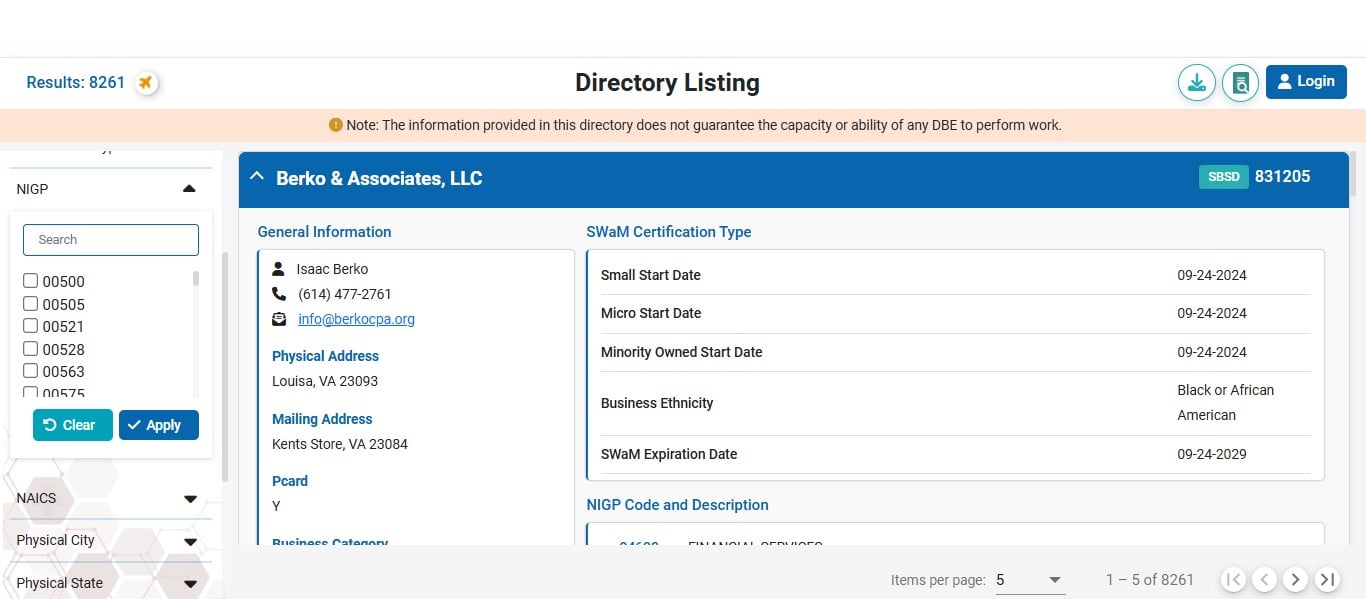Image resolution: width=1366 pixels, height=599 pixels.
Task: Collapse Berko & Associates with chevron icon
Action: tap(257, 177)
